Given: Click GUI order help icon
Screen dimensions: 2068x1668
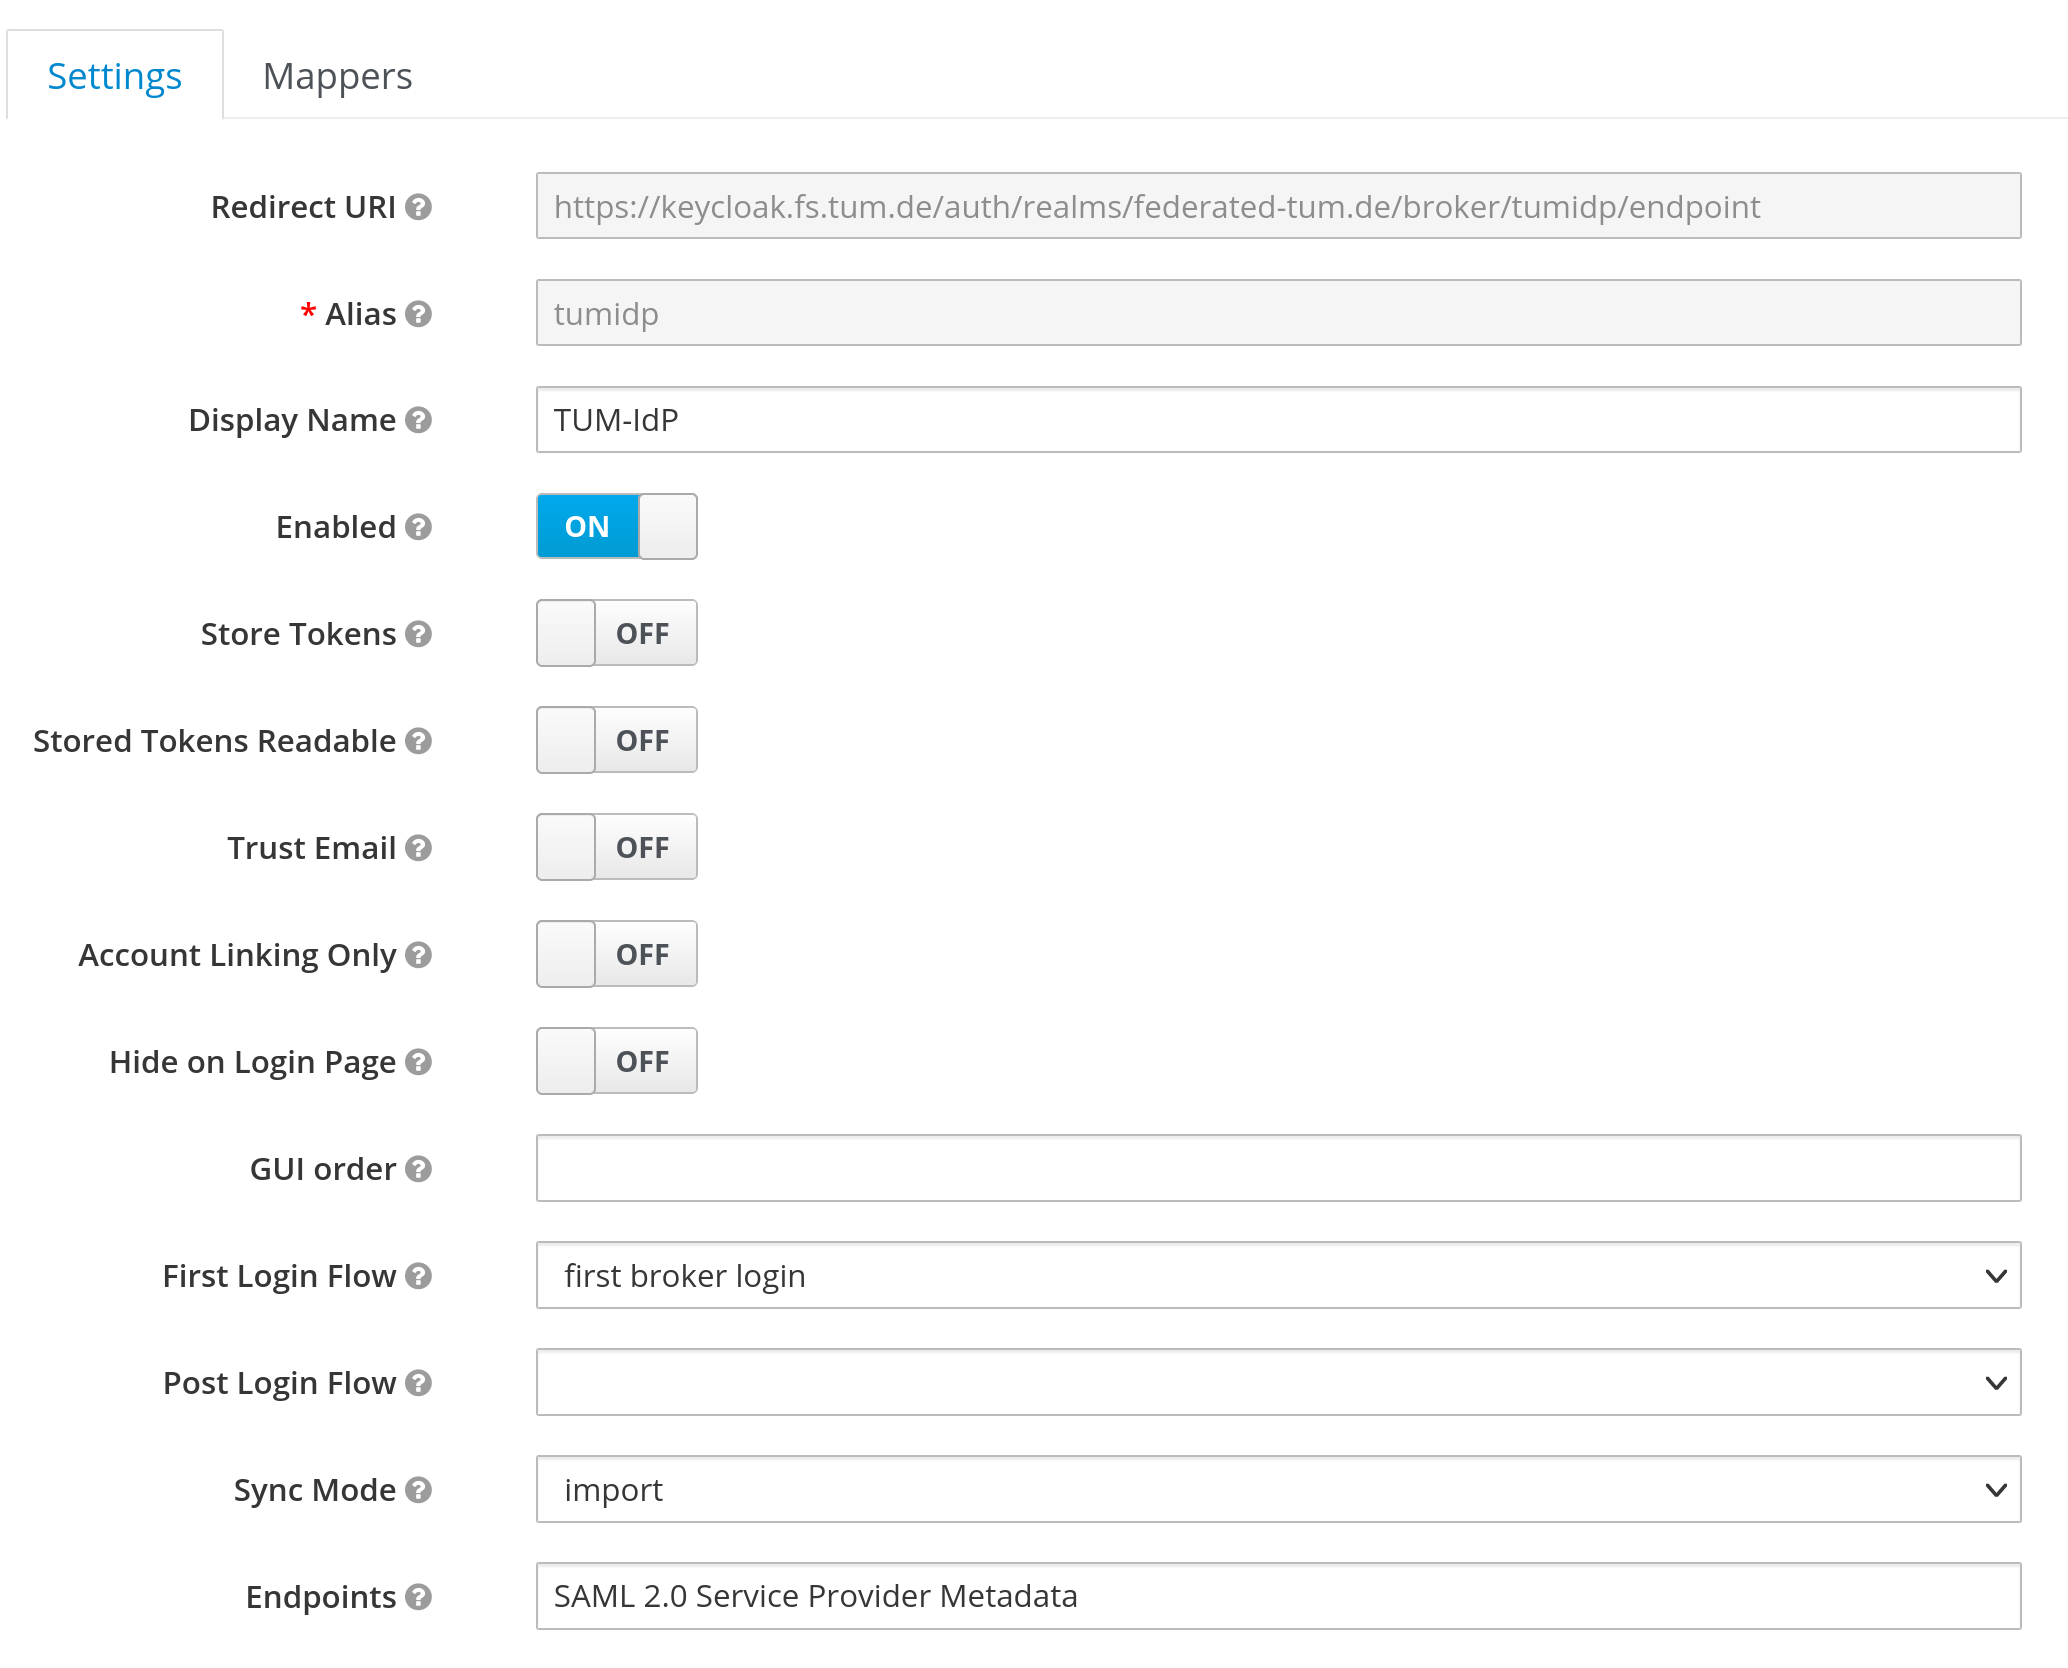Looking at the screenshot, I should point(418,1169).
